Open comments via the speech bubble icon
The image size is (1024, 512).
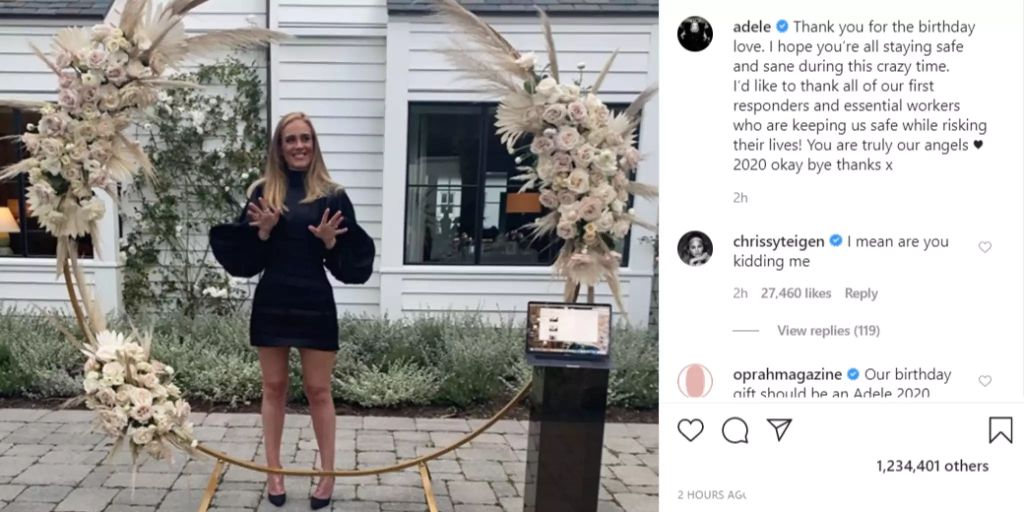735,430
